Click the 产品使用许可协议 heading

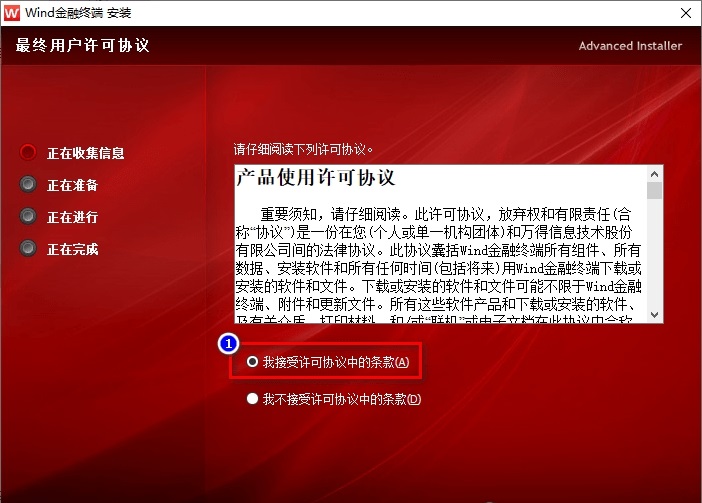(316, 179)
